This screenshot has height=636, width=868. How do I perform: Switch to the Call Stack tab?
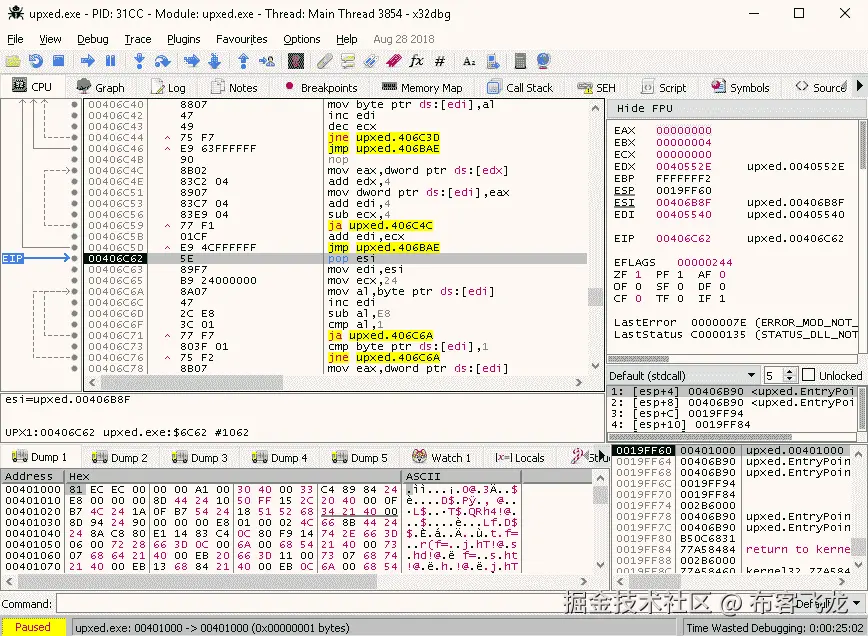[520, 87]
